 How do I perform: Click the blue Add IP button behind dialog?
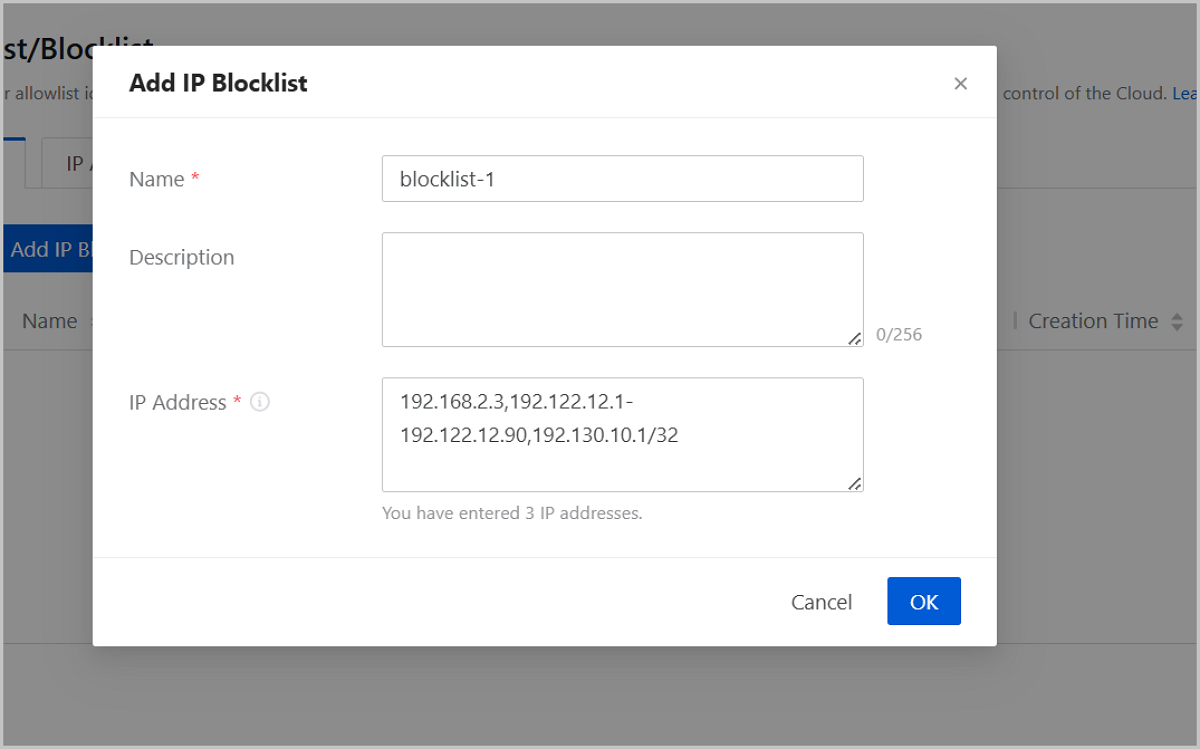pyautogui.click(x=49, y=250)
